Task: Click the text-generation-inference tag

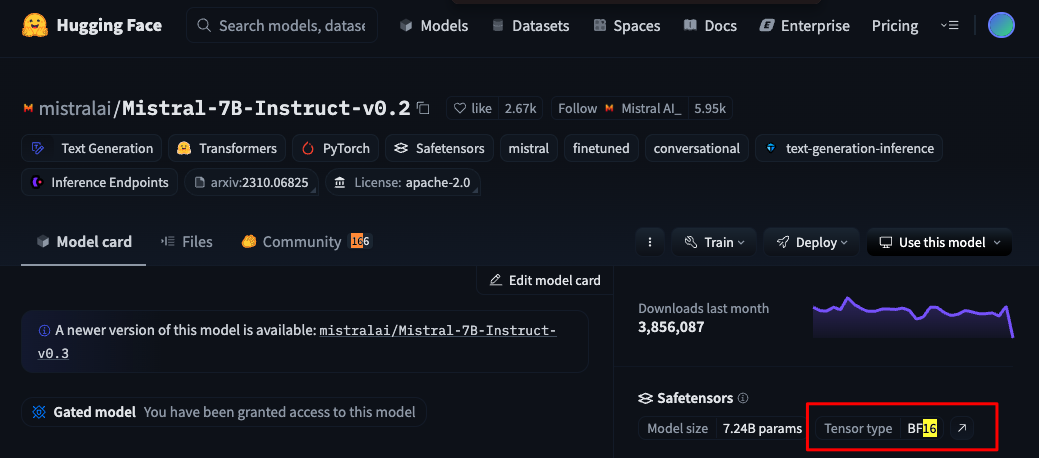Action: click(849, 148)
